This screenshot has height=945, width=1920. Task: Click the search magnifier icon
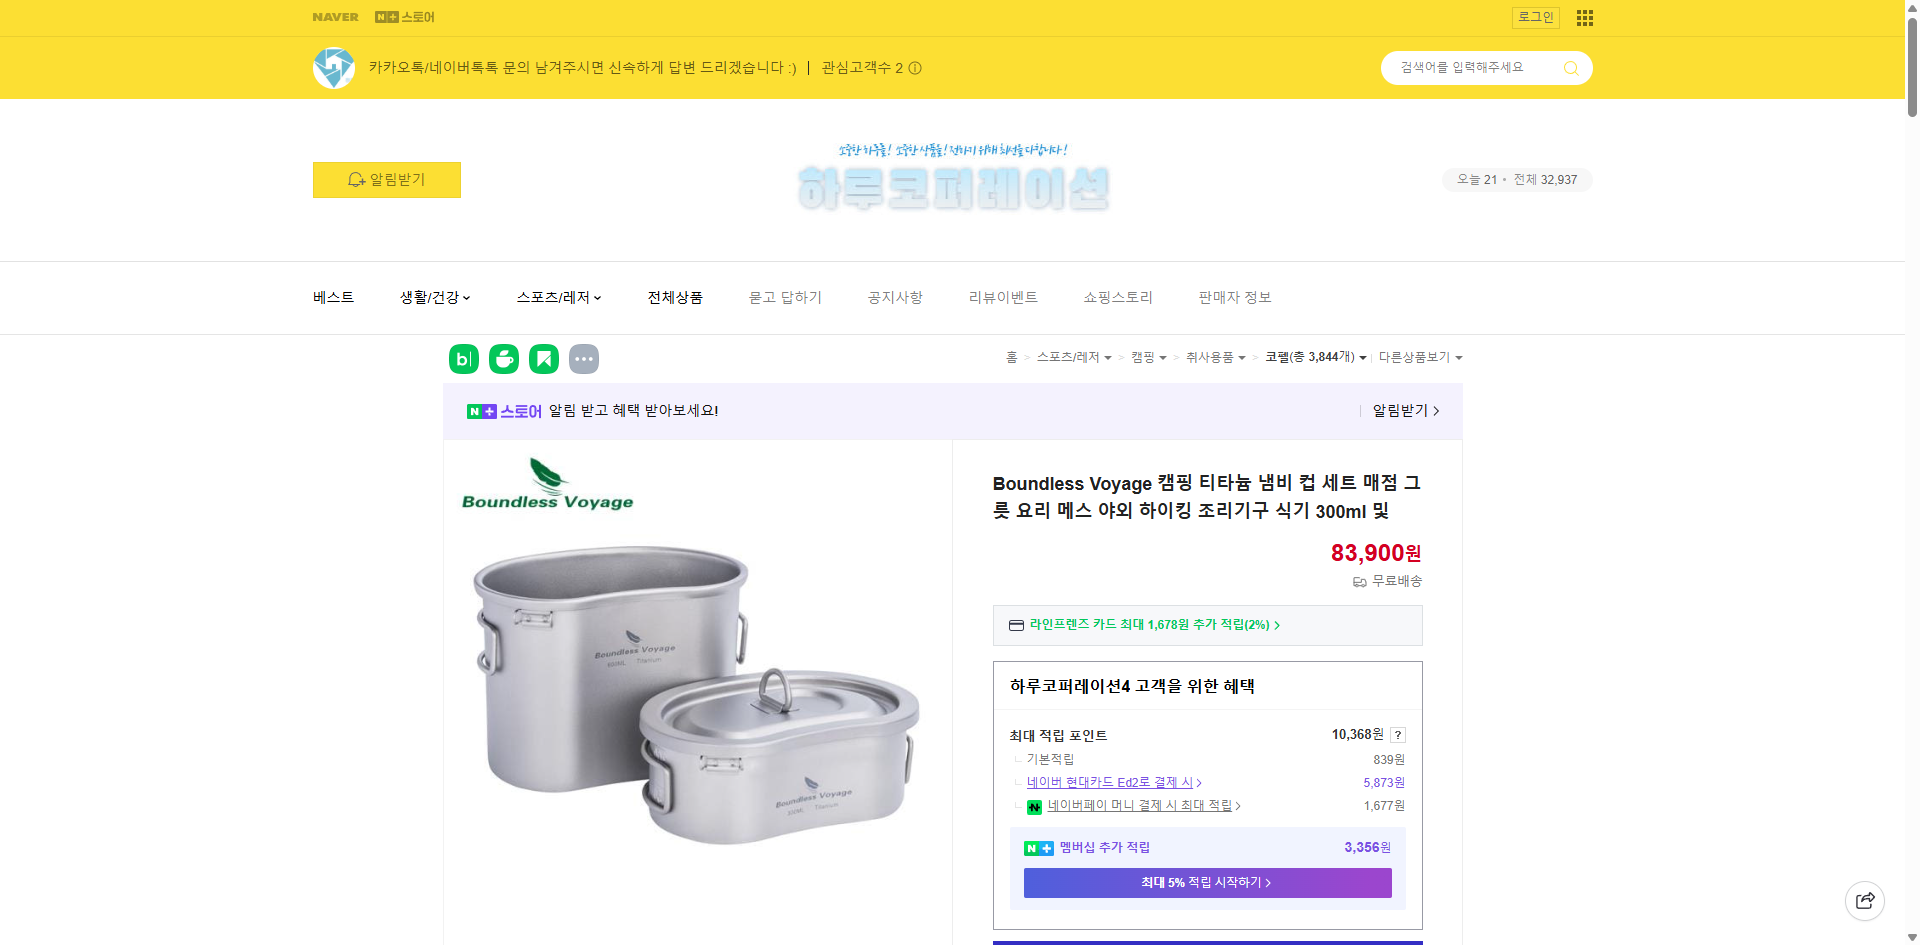pyautogui.click(x=1570, y=67)
